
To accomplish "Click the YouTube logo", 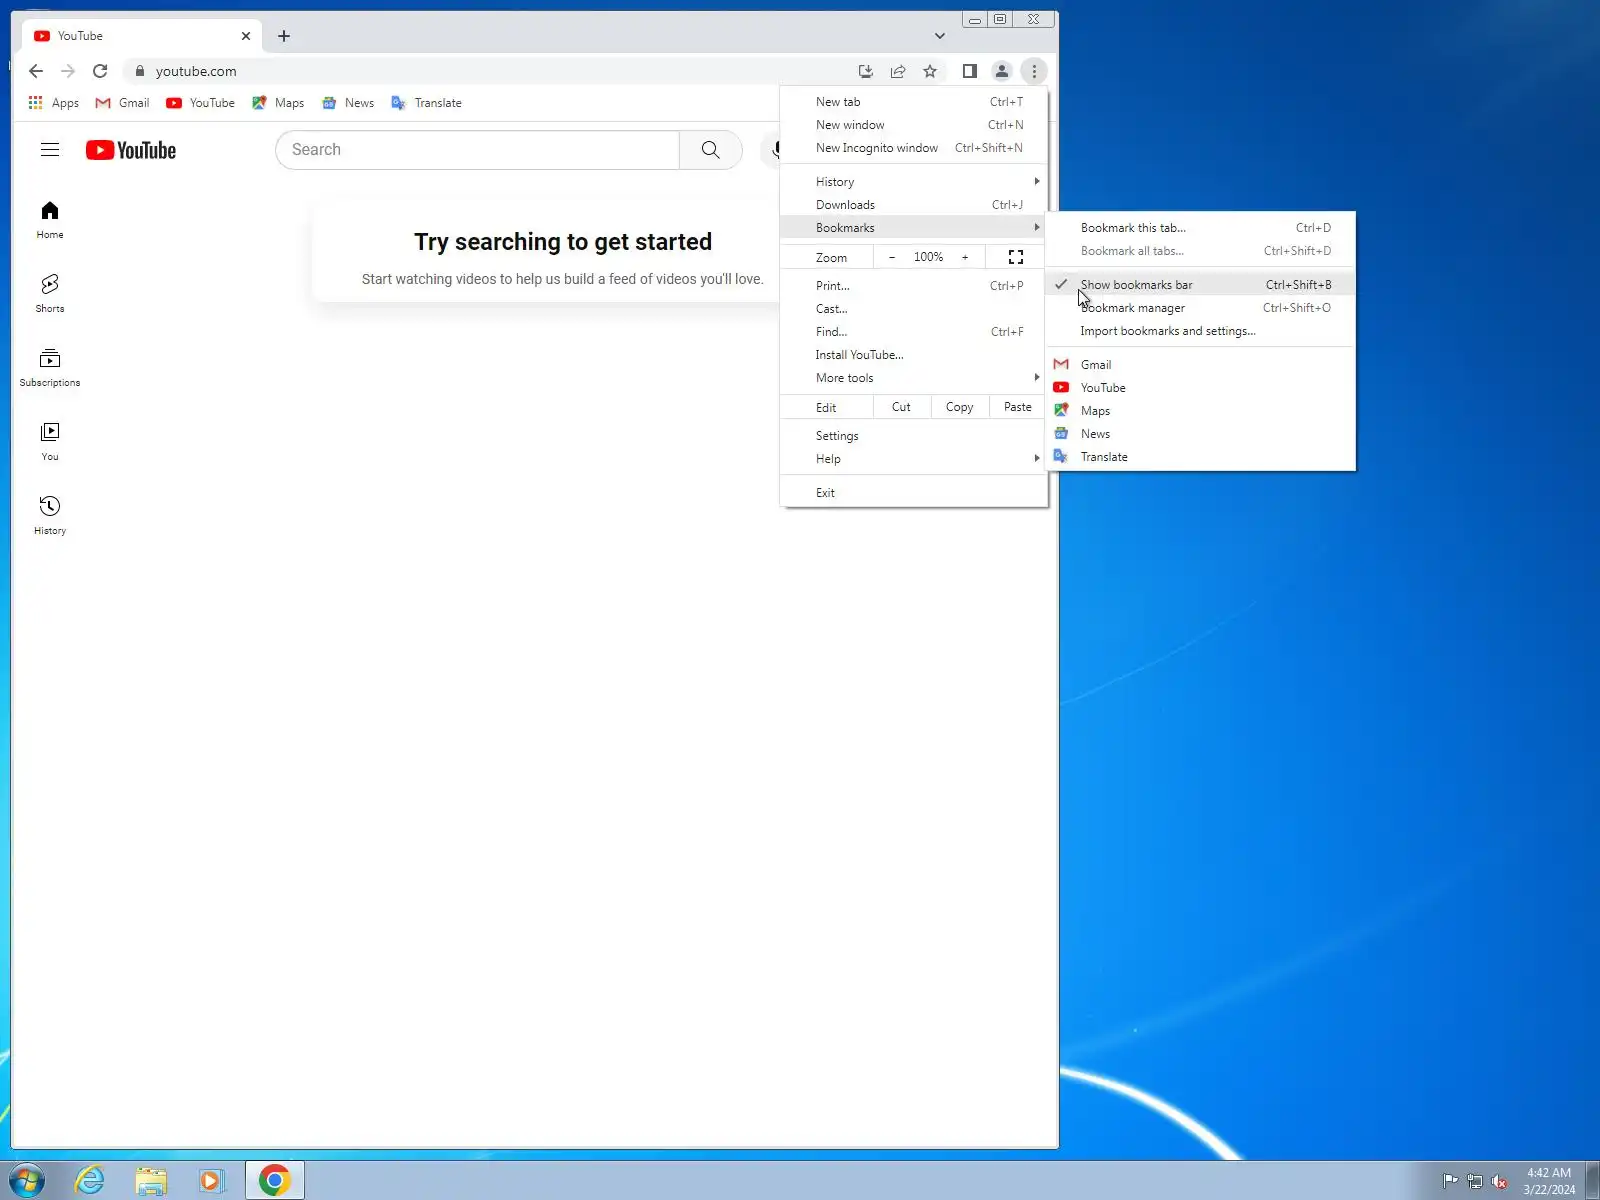I will click(x=131, y=150).
